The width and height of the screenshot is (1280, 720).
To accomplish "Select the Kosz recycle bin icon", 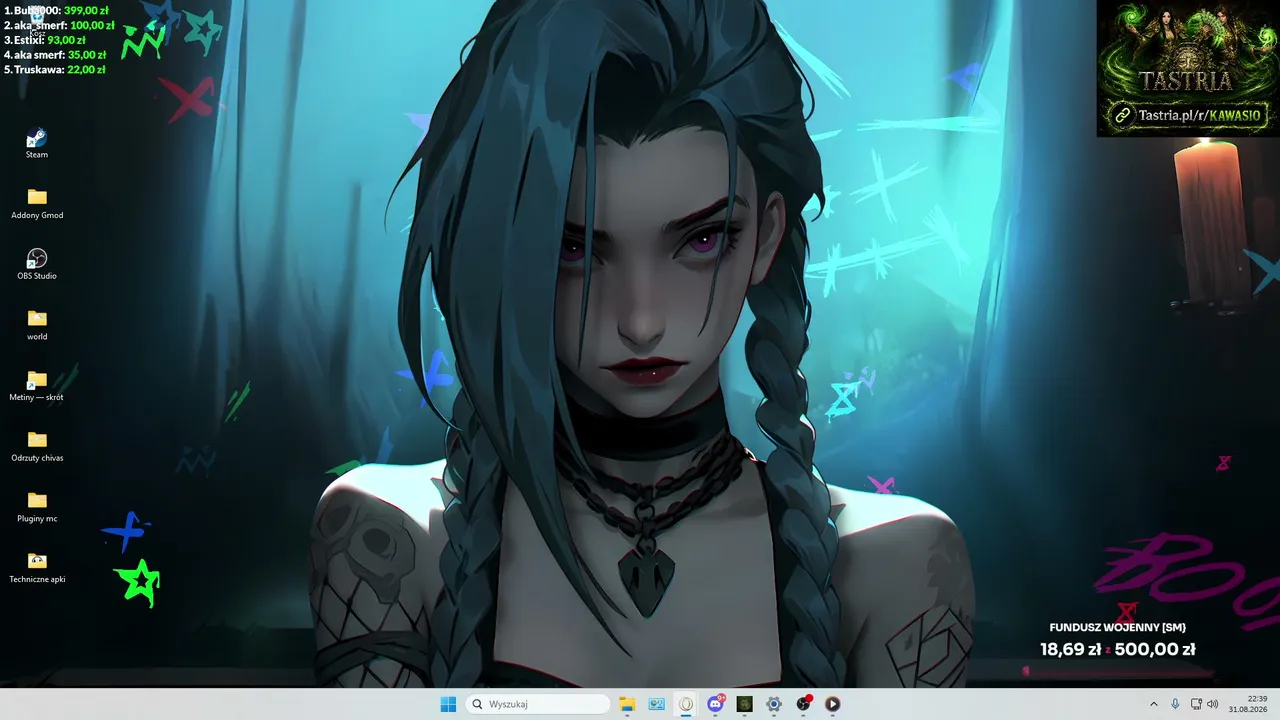I will (x=37, y=20).
